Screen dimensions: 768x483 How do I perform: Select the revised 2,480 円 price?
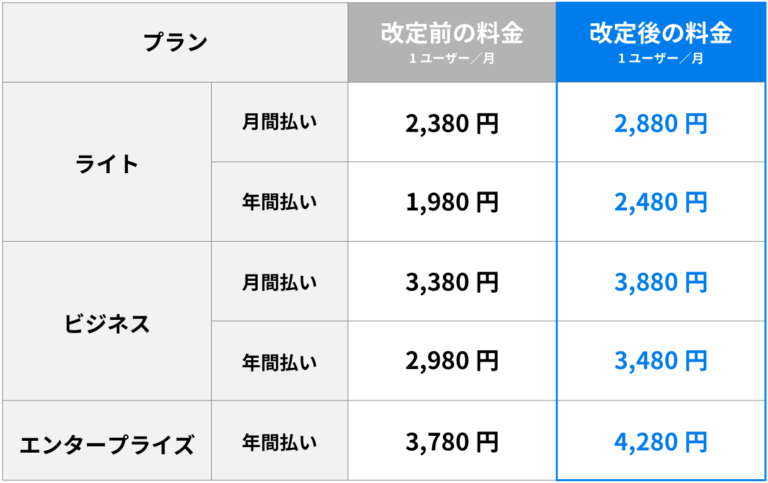click(660, 202)
